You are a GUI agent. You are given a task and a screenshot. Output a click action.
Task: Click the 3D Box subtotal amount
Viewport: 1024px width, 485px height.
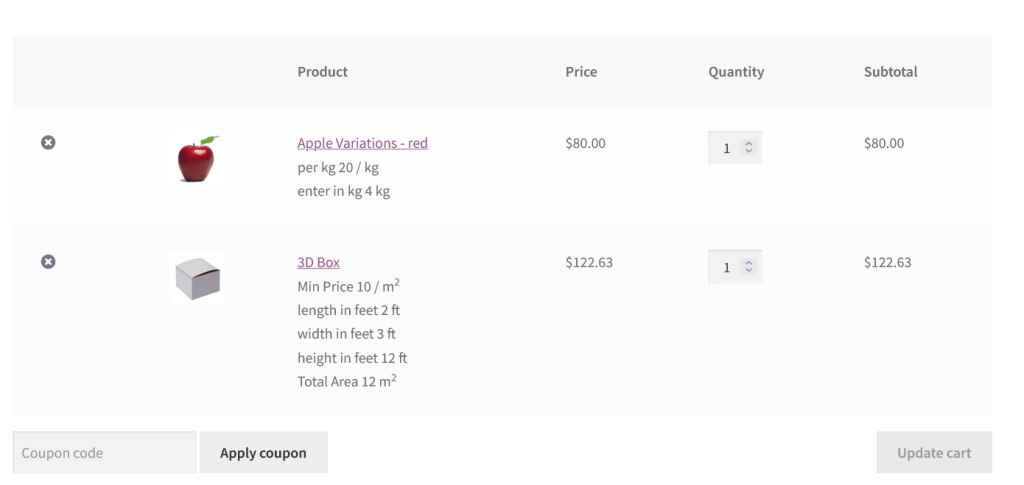[887, 263]
